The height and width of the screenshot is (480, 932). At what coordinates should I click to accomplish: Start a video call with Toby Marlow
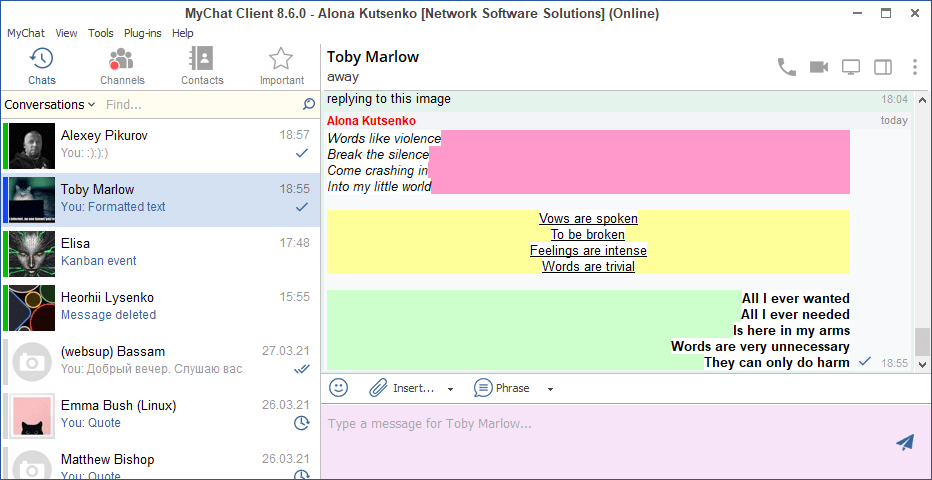click(819, 67)
